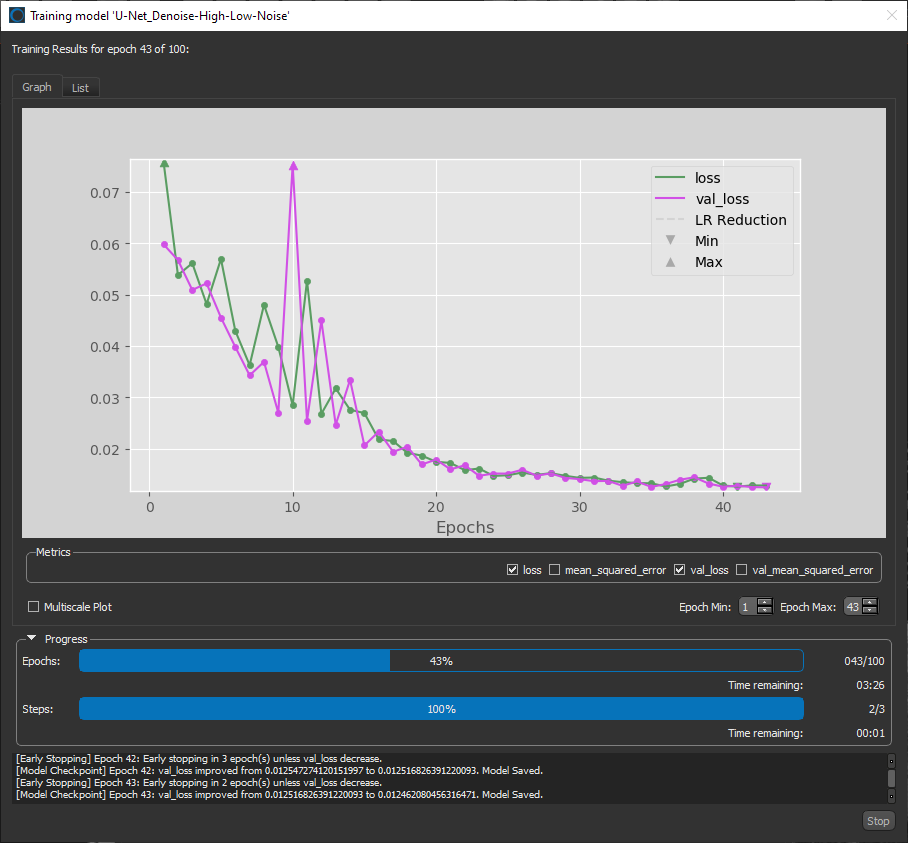Click the val_loss legend entry in plot
The image size is (908, 843).
[721, 199]
